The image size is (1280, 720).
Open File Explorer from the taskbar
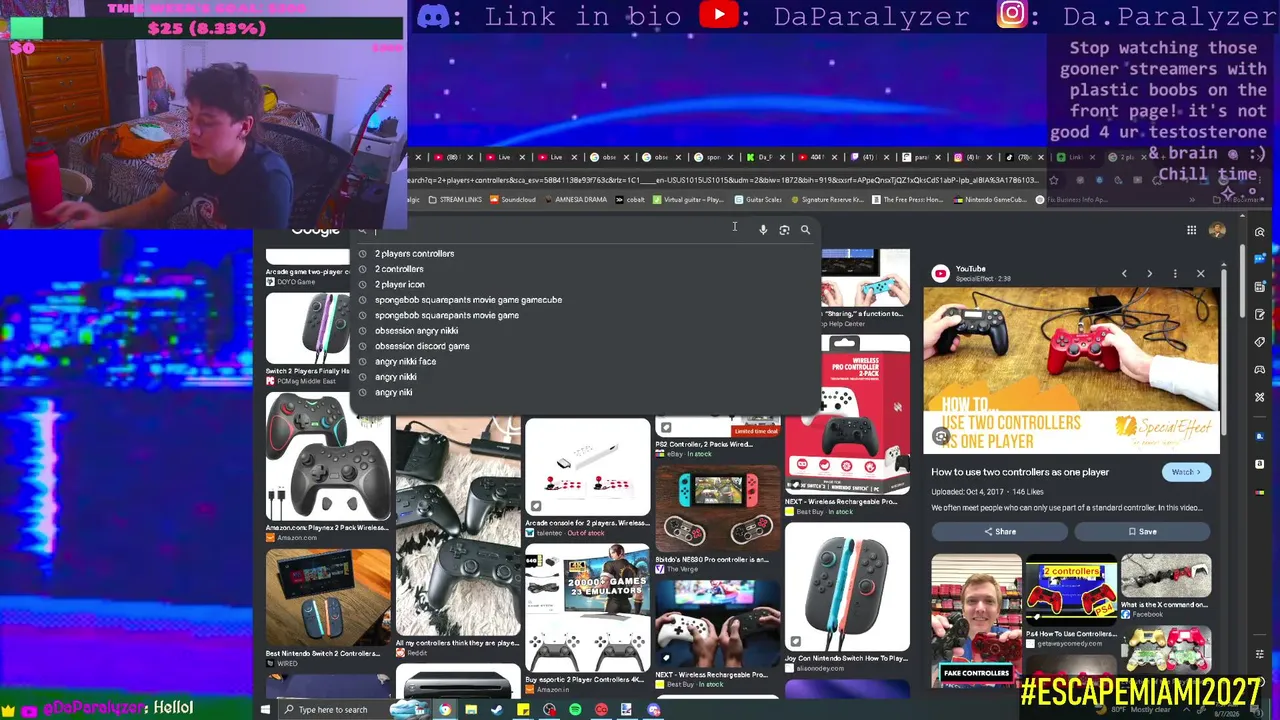click(x=471, y=710)
